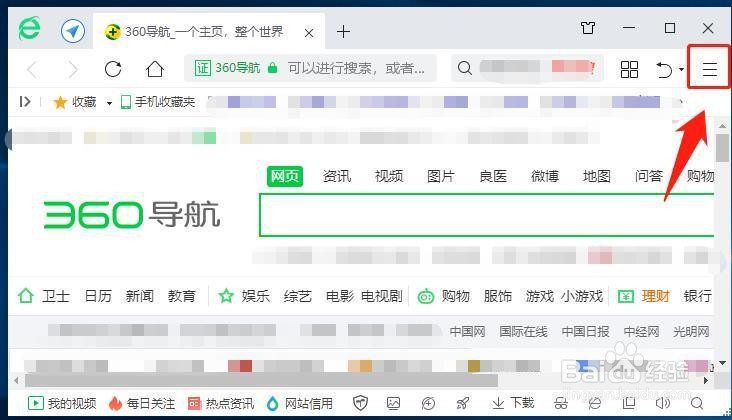732x420 pixels.
Task: Expand the undo closed tabs dropdown arrow
Action: pos(681,70)
